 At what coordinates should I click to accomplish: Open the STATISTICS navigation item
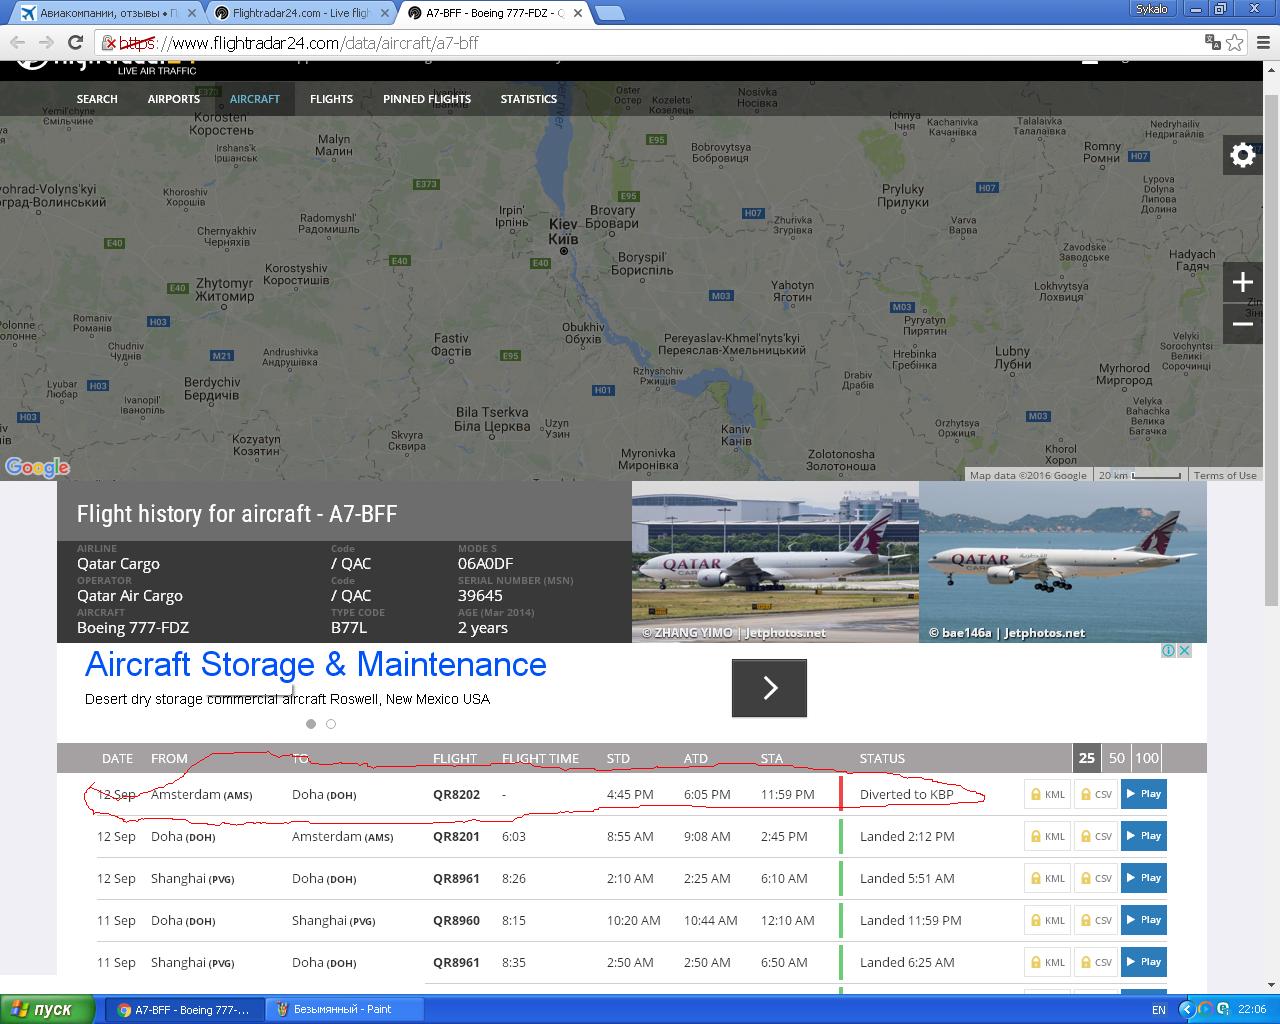click(x=528, y=99)
